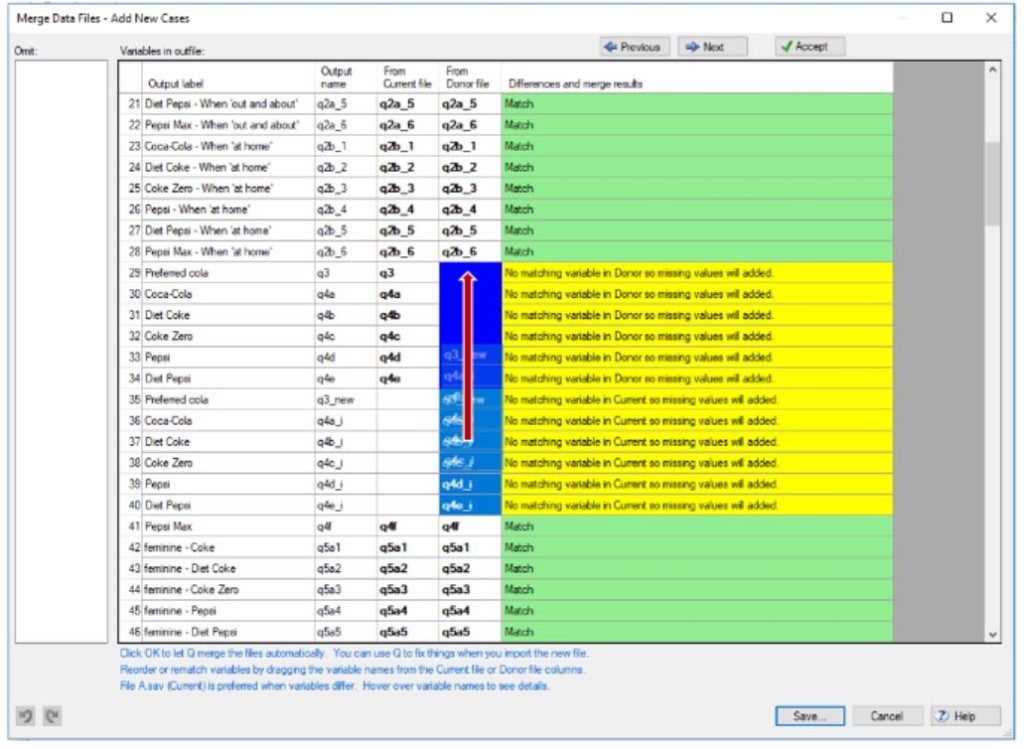Select 'q2b_4' in the Current file column
1024x749 pixels.
click(397, 210)
